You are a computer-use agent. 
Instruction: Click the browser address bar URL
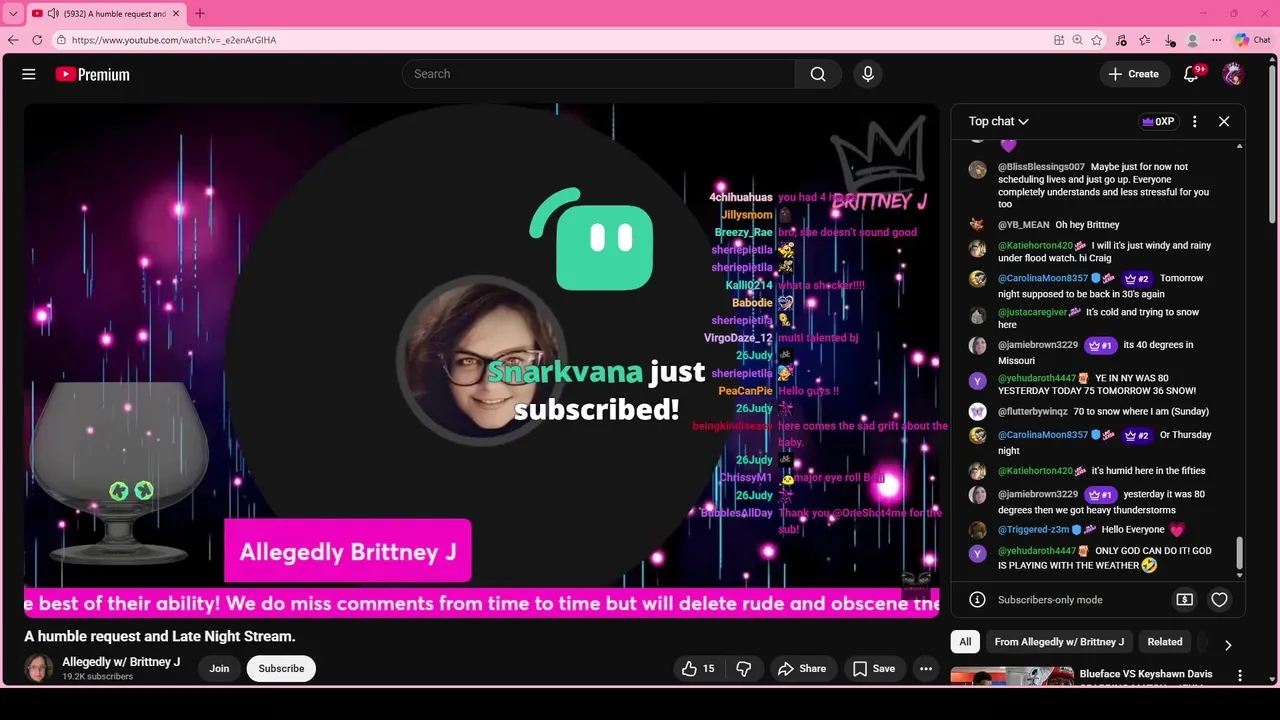click(174, 40)
